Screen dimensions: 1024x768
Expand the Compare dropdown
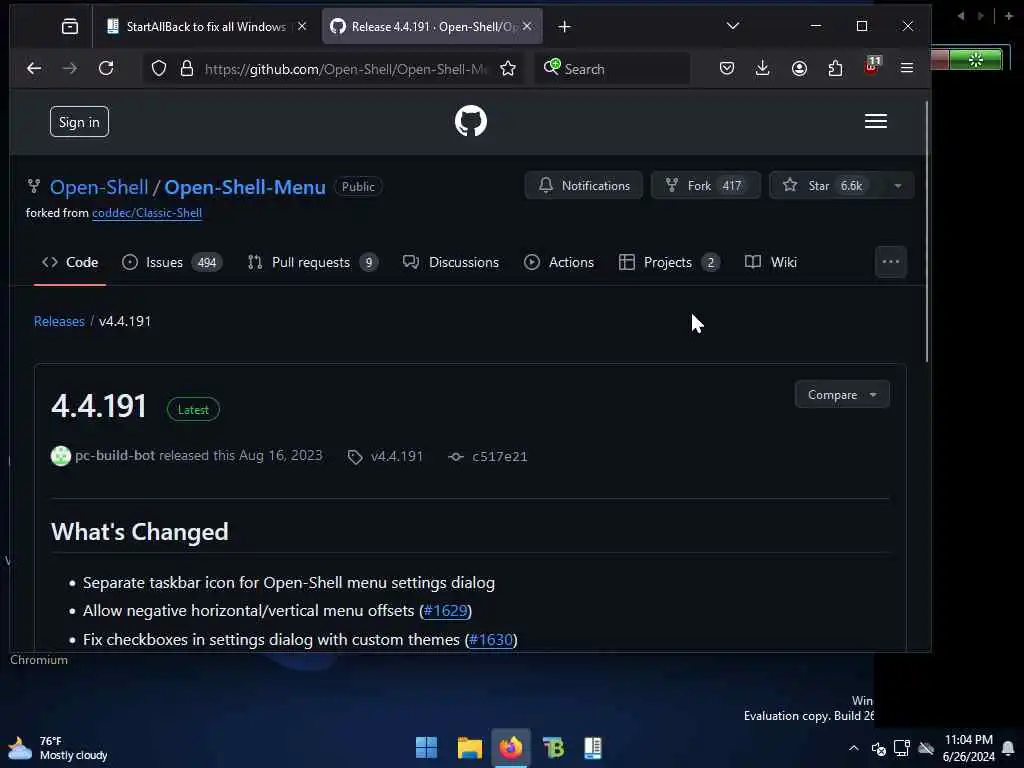tap(842, 394)
